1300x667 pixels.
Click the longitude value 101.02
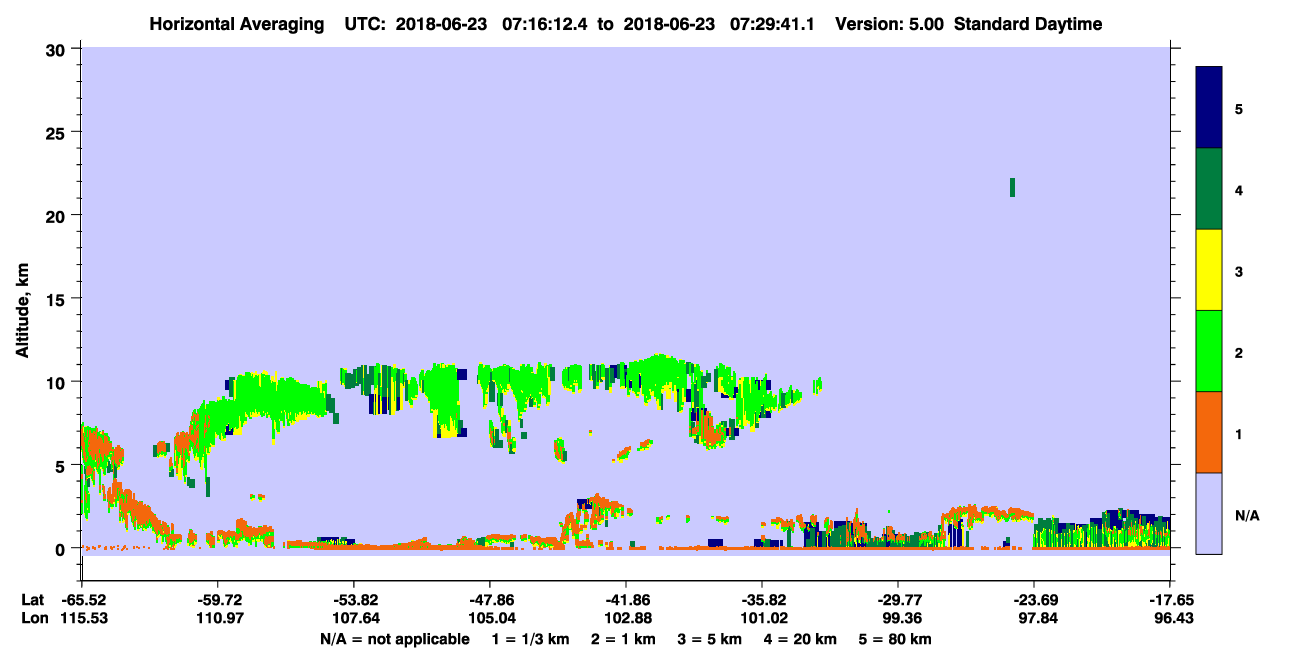762,619
